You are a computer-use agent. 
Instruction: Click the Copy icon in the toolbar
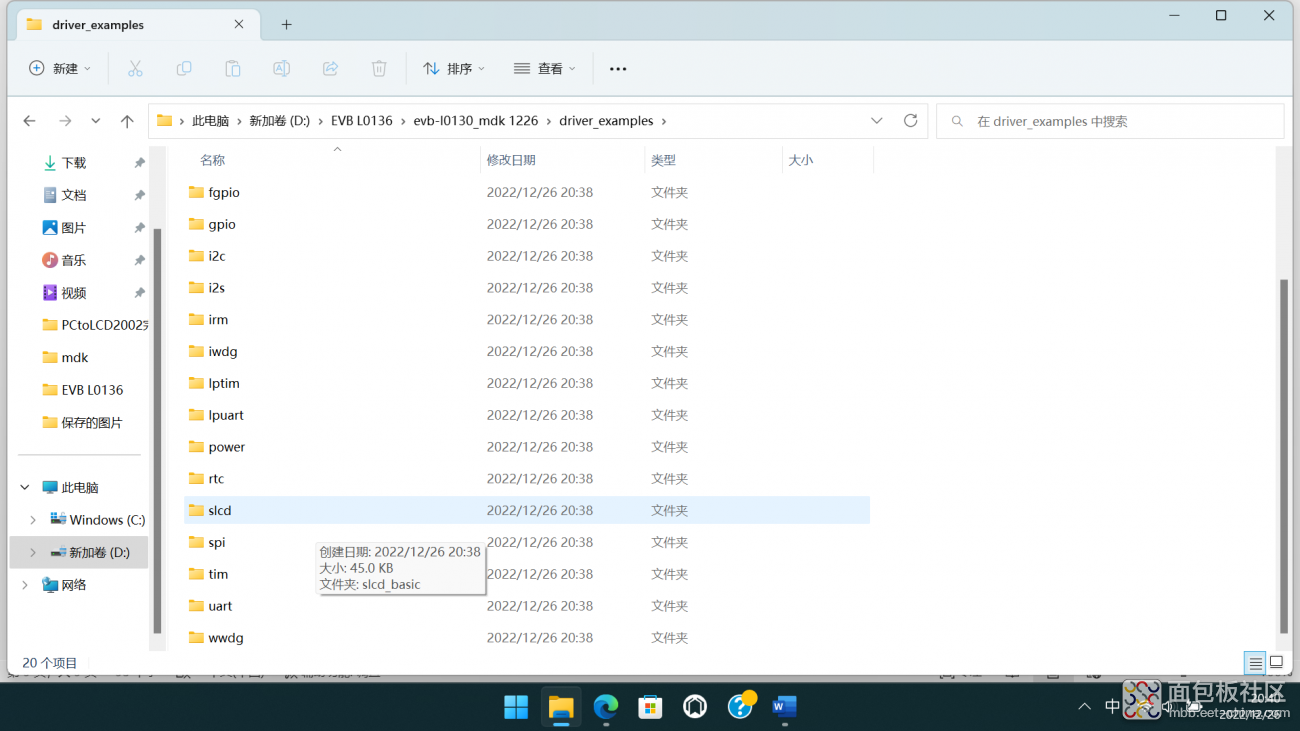(184, 68)
